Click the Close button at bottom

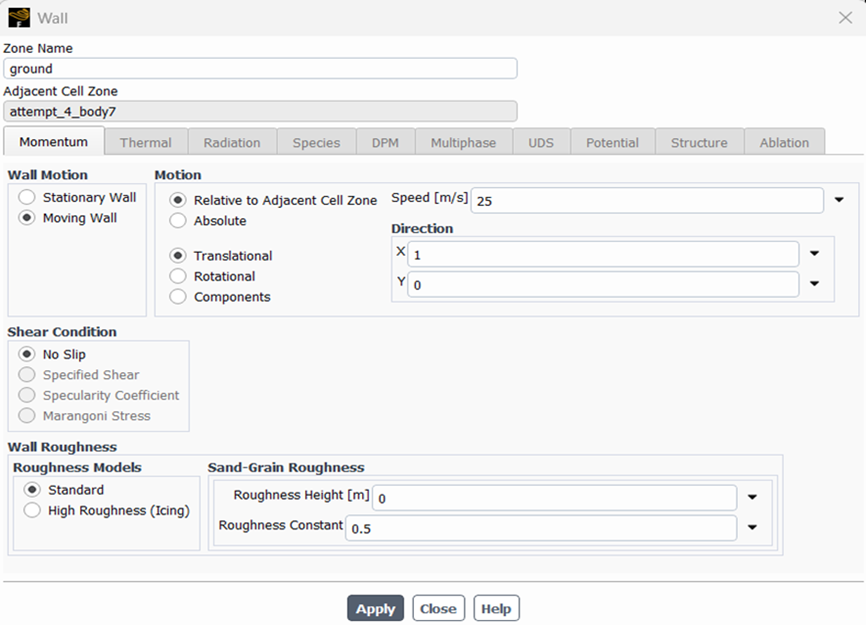[438, 608]
